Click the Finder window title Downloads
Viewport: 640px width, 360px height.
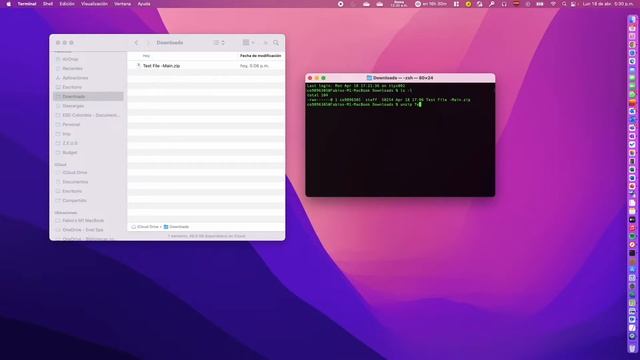tap(170, 42)
